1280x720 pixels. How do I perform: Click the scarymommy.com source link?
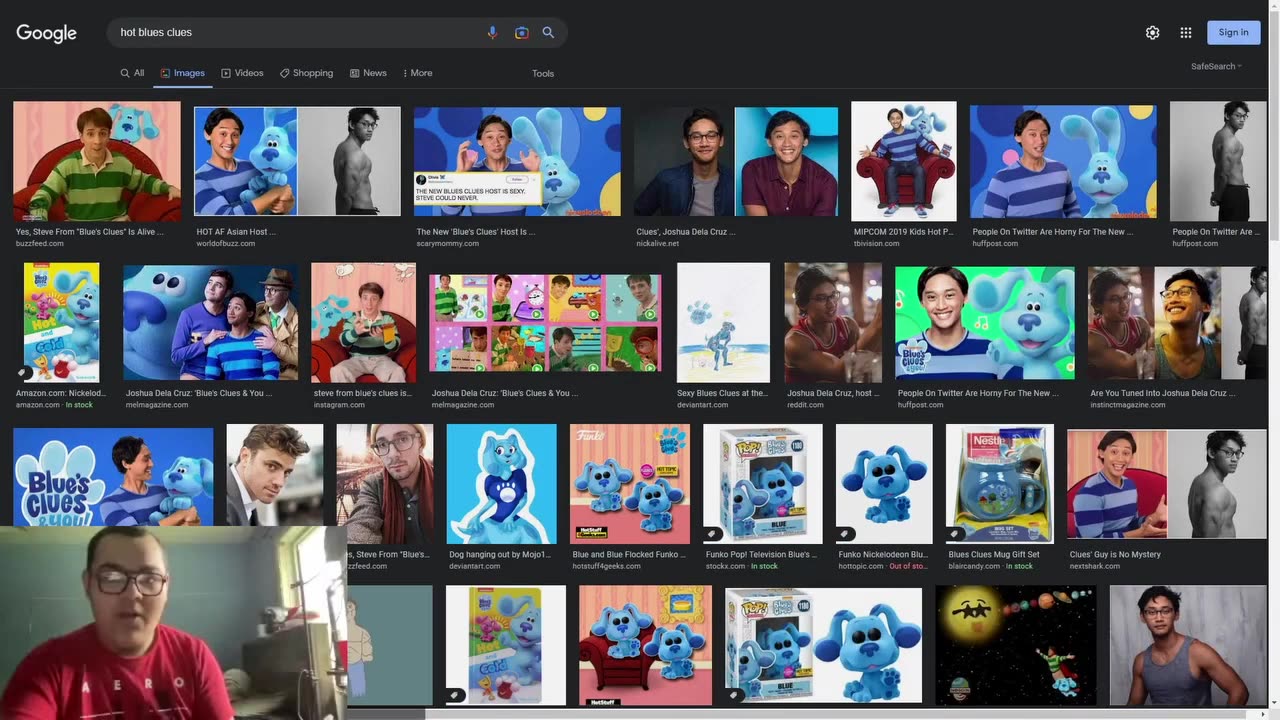click(448, 243)
